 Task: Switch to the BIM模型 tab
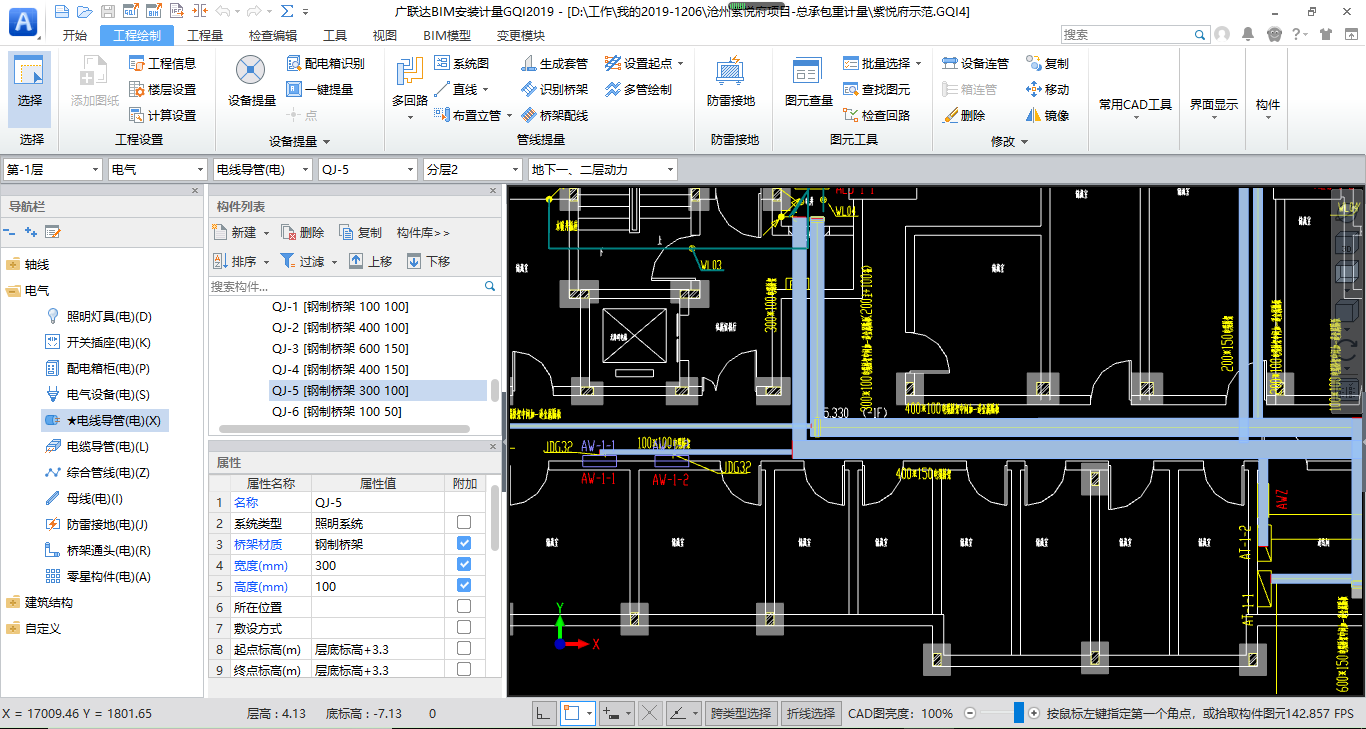tap(447, 35)
